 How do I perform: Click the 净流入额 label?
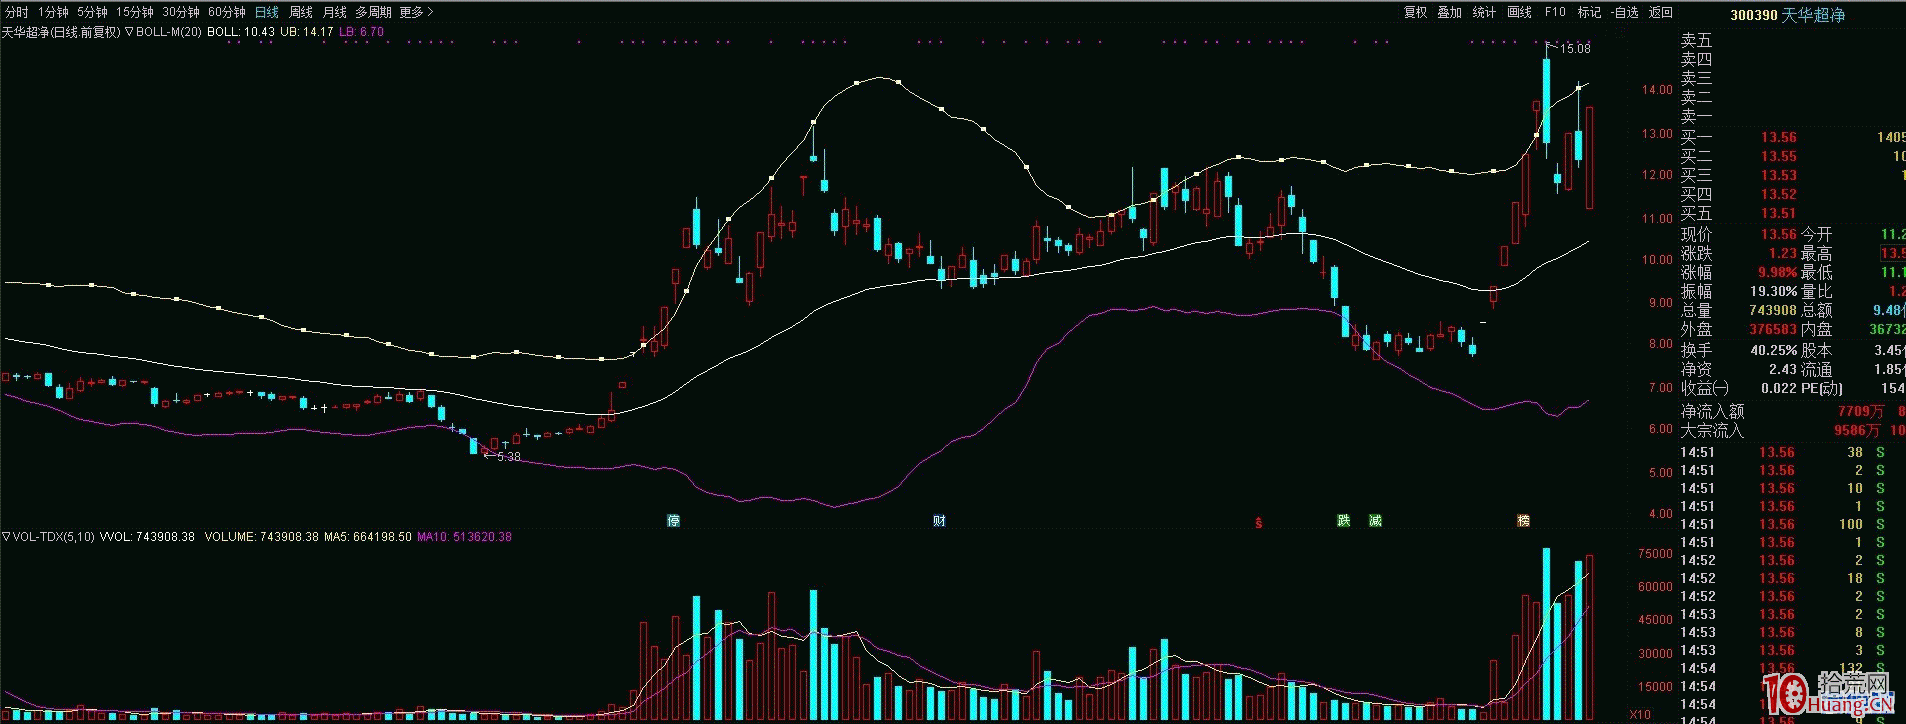click(x=1712, y=411)
